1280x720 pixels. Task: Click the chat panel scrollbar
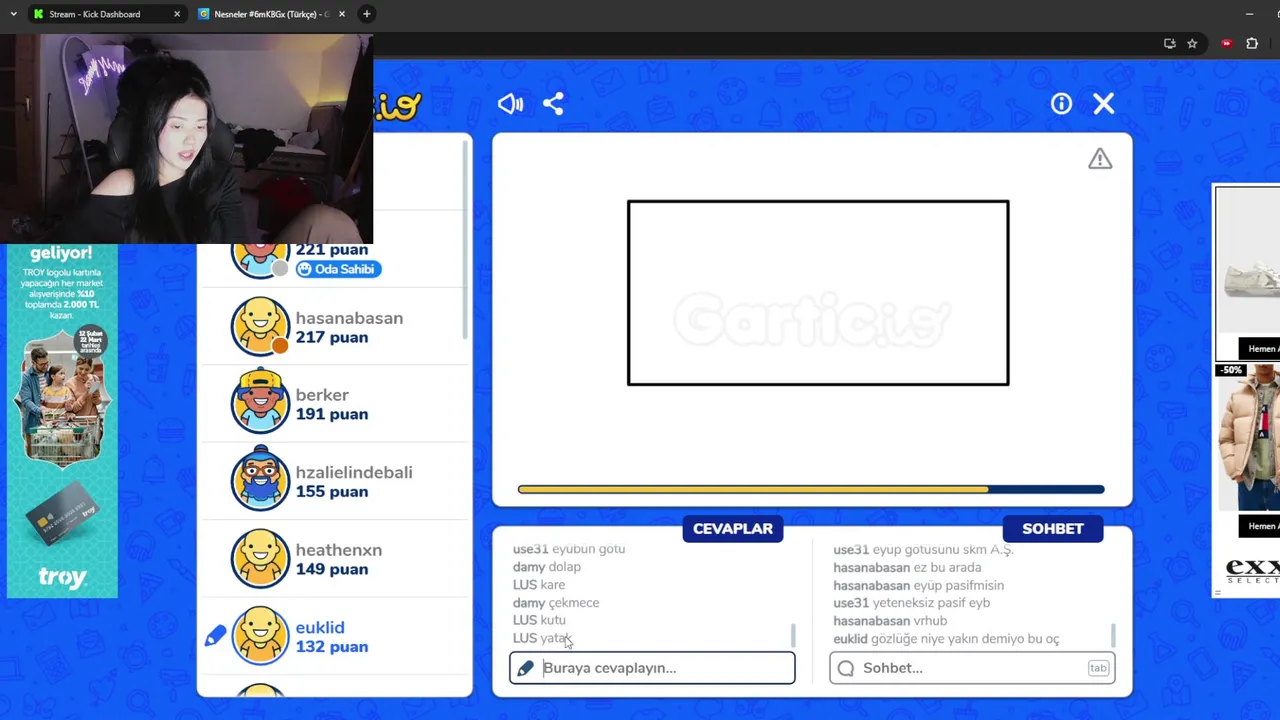pos(1113,635)
